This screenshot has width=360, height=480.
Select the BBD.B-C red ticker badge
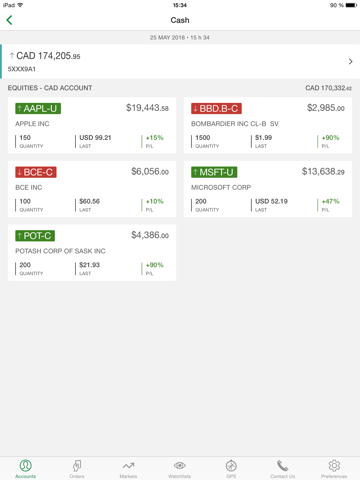tap(216, 109)
